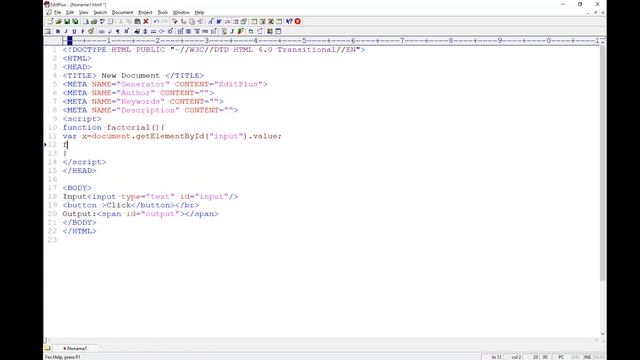Click the Print icon in toolbar
This screenshot has height=360, width=640.
point(94,21)
